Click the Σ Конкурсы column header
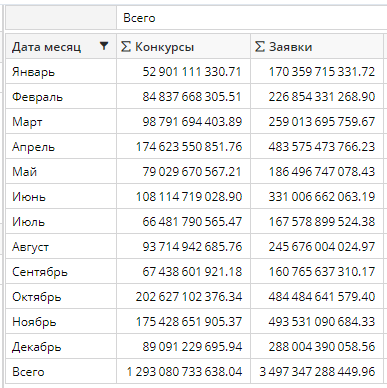 click(x=183, y=47)
